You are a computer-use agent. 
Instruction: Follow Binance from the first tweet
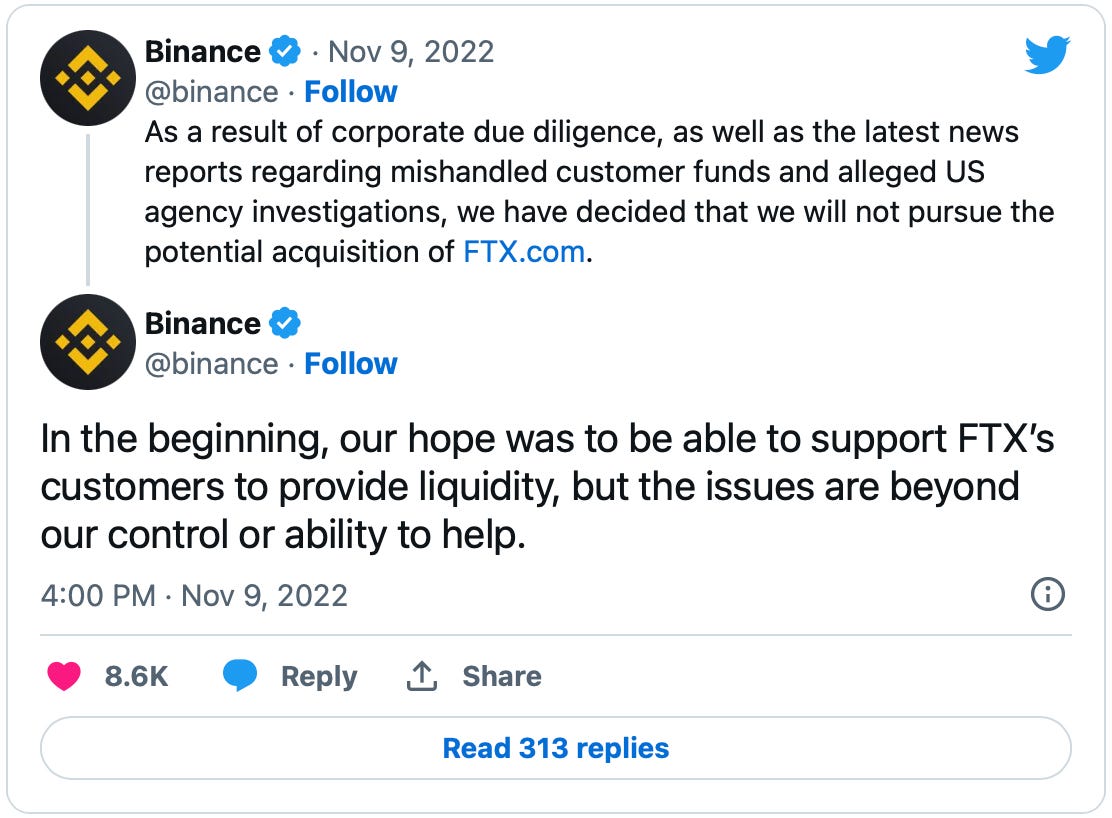pos(351,92)
